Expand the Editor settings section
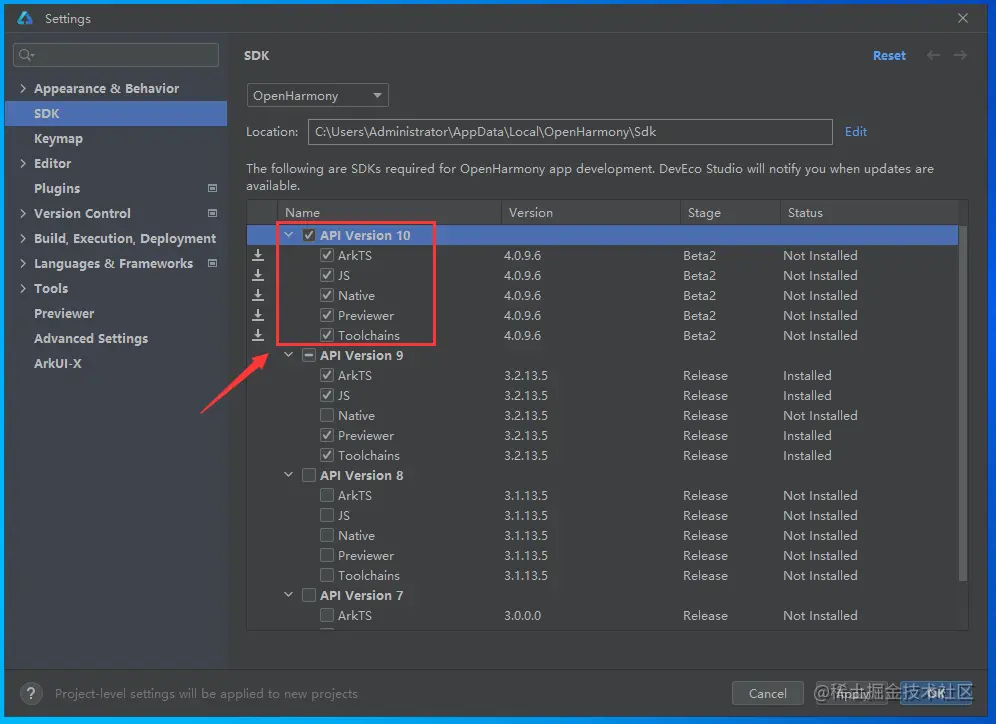 23,163
